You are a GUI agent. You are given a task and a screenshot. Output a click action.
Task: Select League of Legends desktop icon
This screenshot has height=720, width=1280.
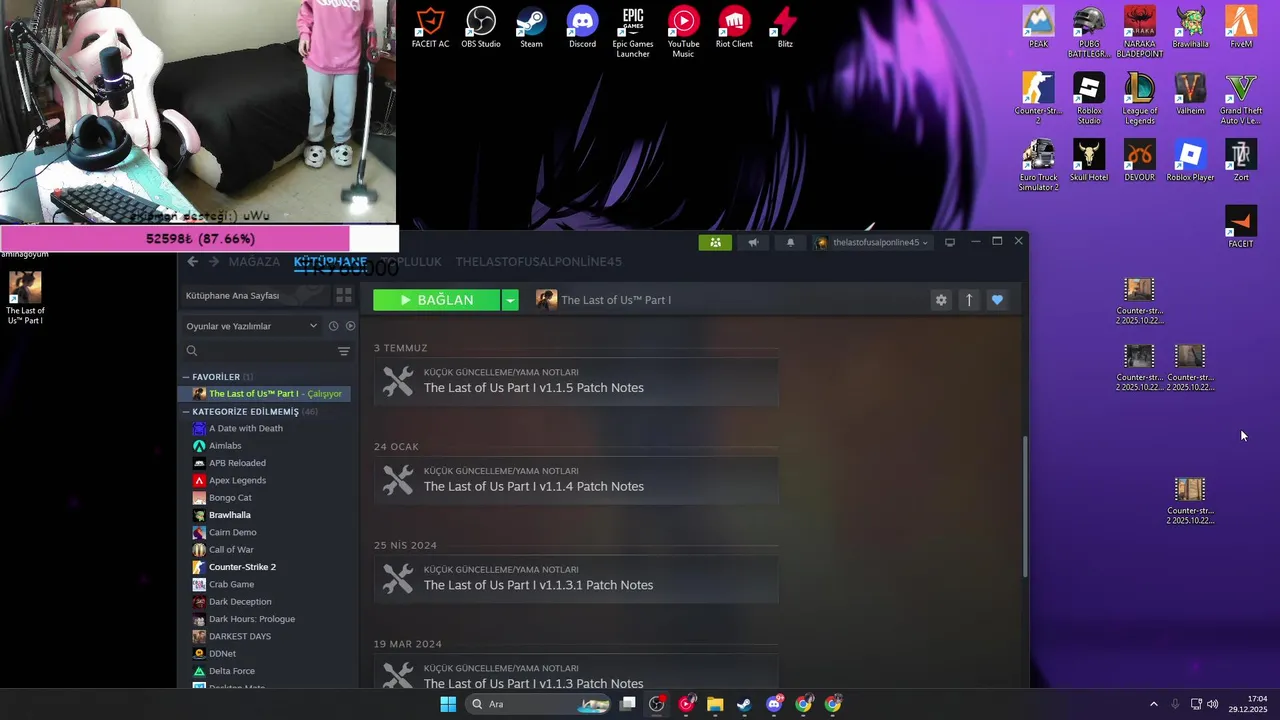click(x=1139, y=98)
